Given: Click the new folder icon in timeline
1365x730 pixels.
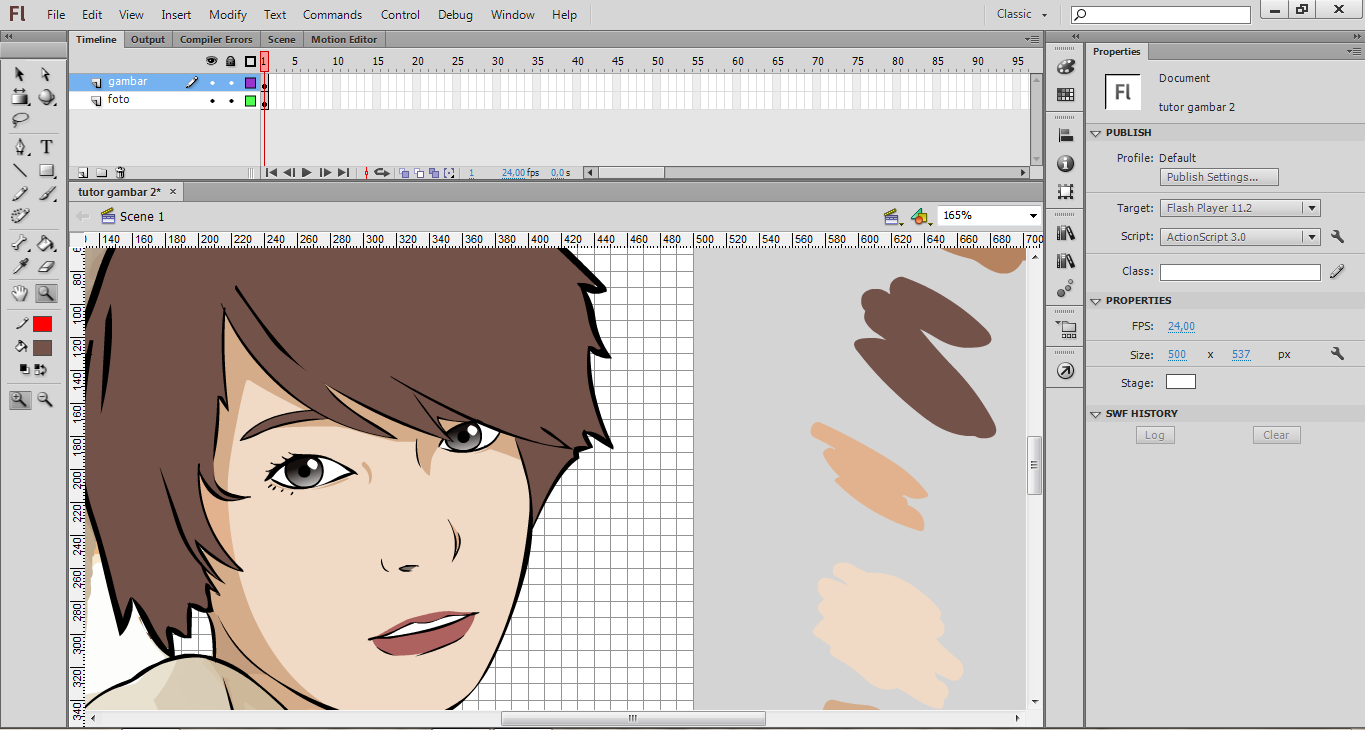Looking at the screenshot, I should click(x=102, y=173).
